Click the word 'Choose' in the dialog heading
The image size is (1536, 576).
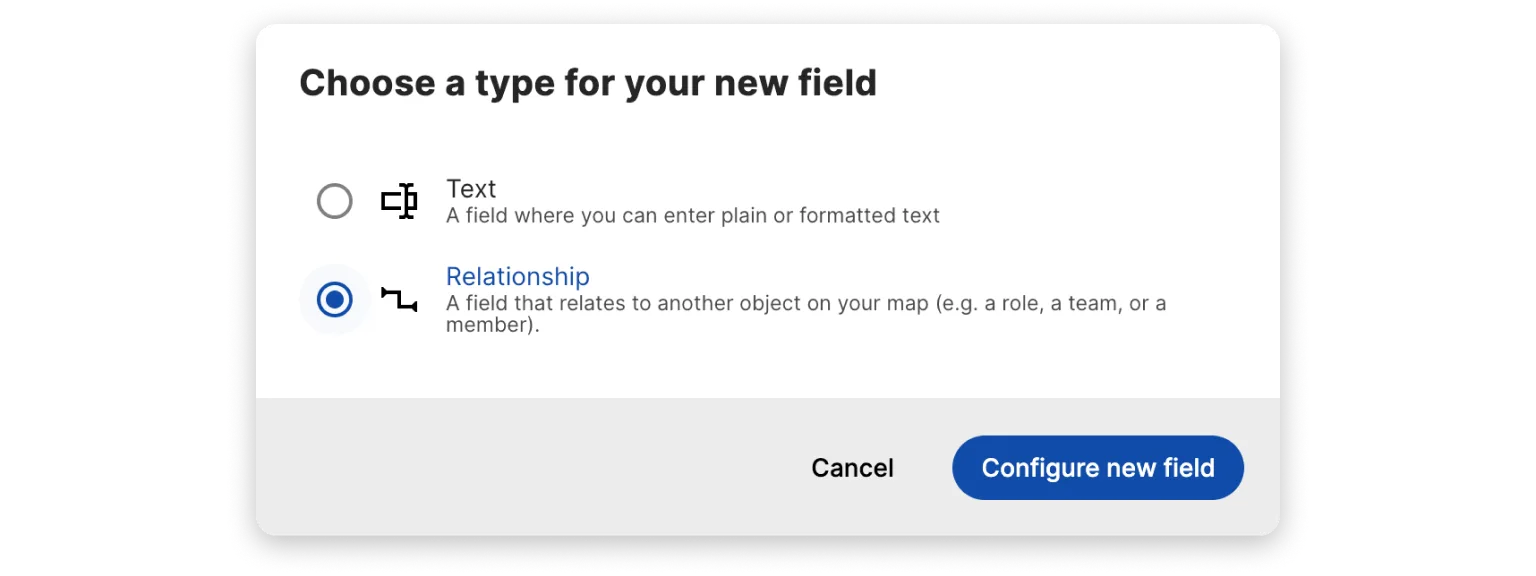click(x=365, y=83)
